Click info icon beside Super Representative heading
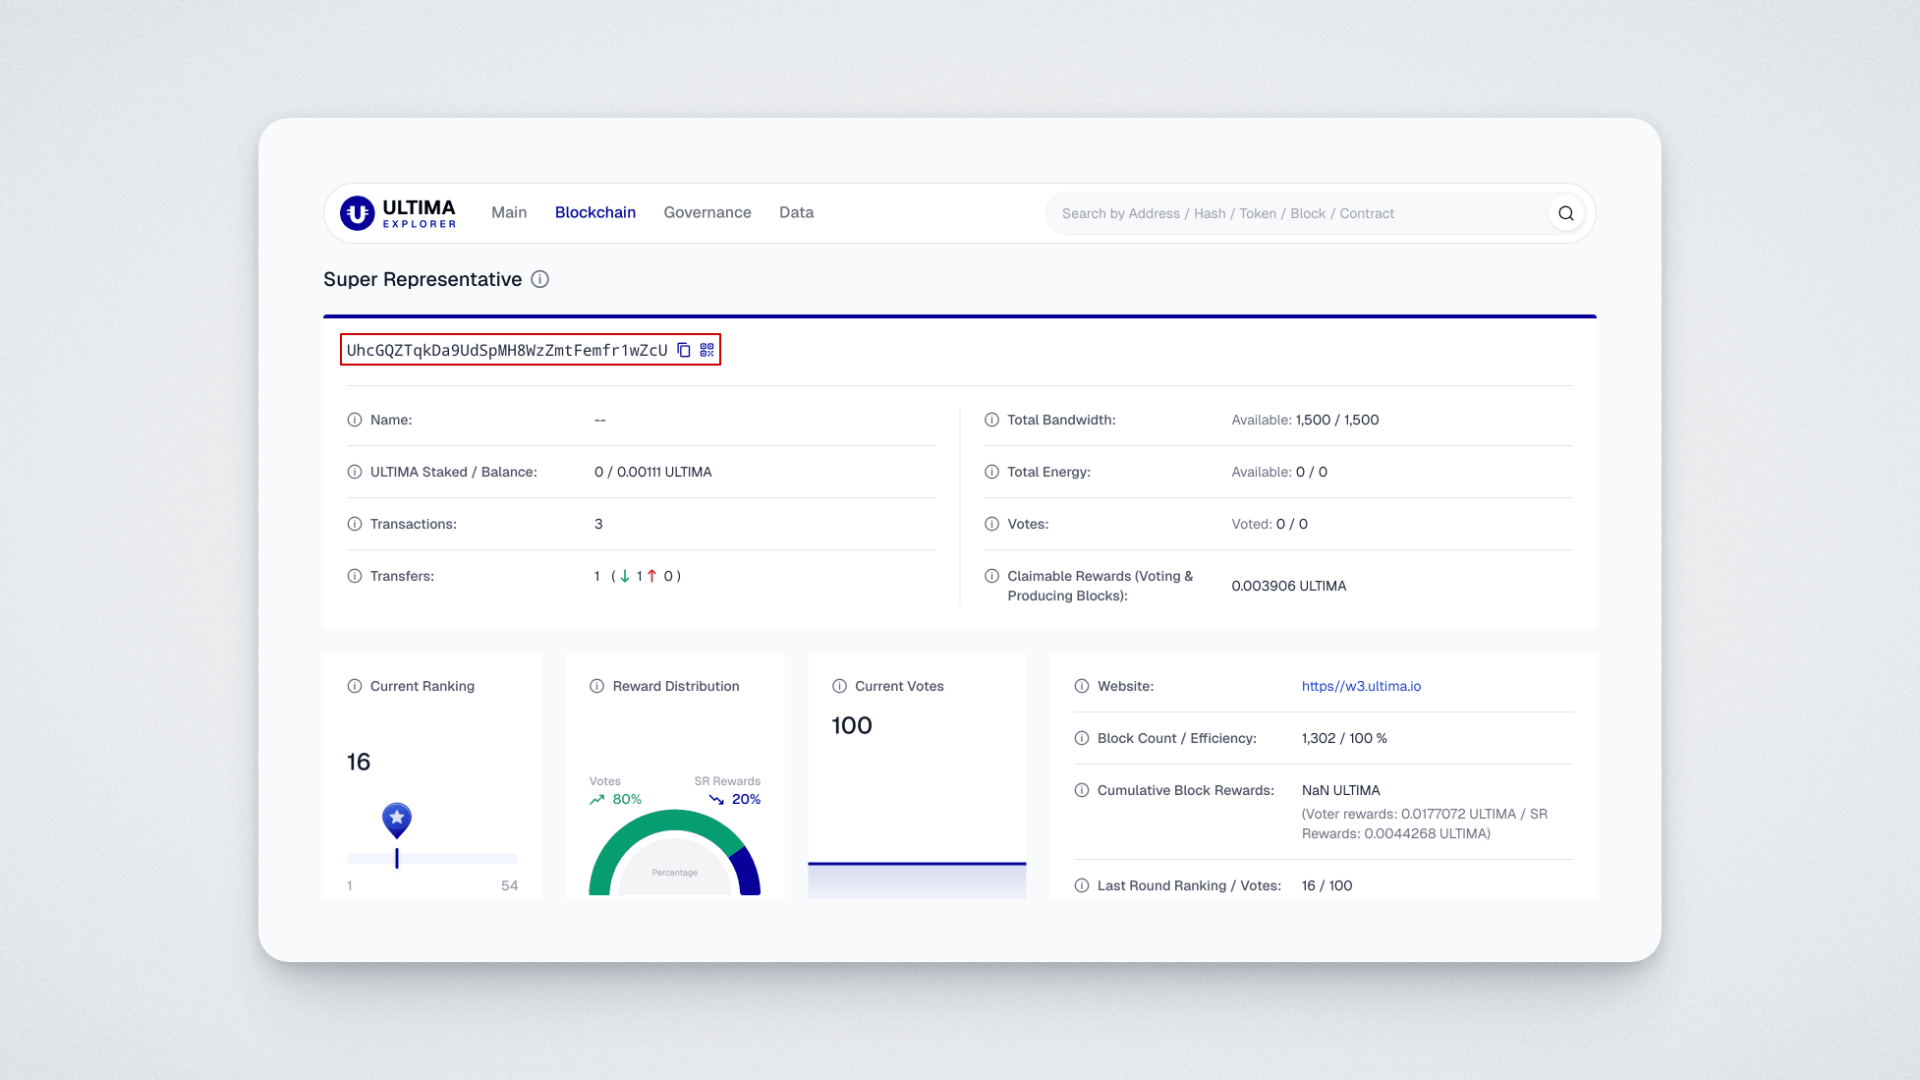Viewport: 1920px width, 1080px height. coord(540,279)
